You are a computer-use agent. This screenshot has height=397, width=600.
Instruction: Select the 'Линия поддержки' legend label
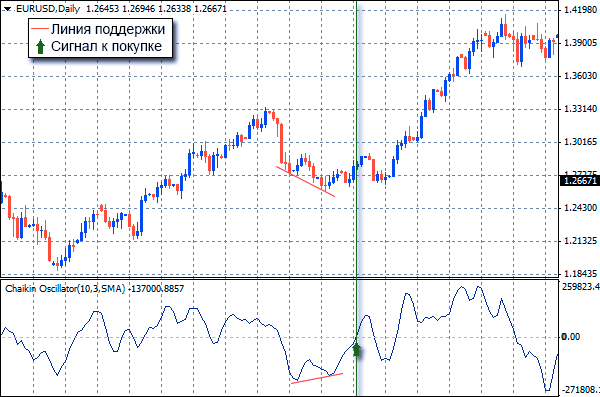click(x=108, y=29)
